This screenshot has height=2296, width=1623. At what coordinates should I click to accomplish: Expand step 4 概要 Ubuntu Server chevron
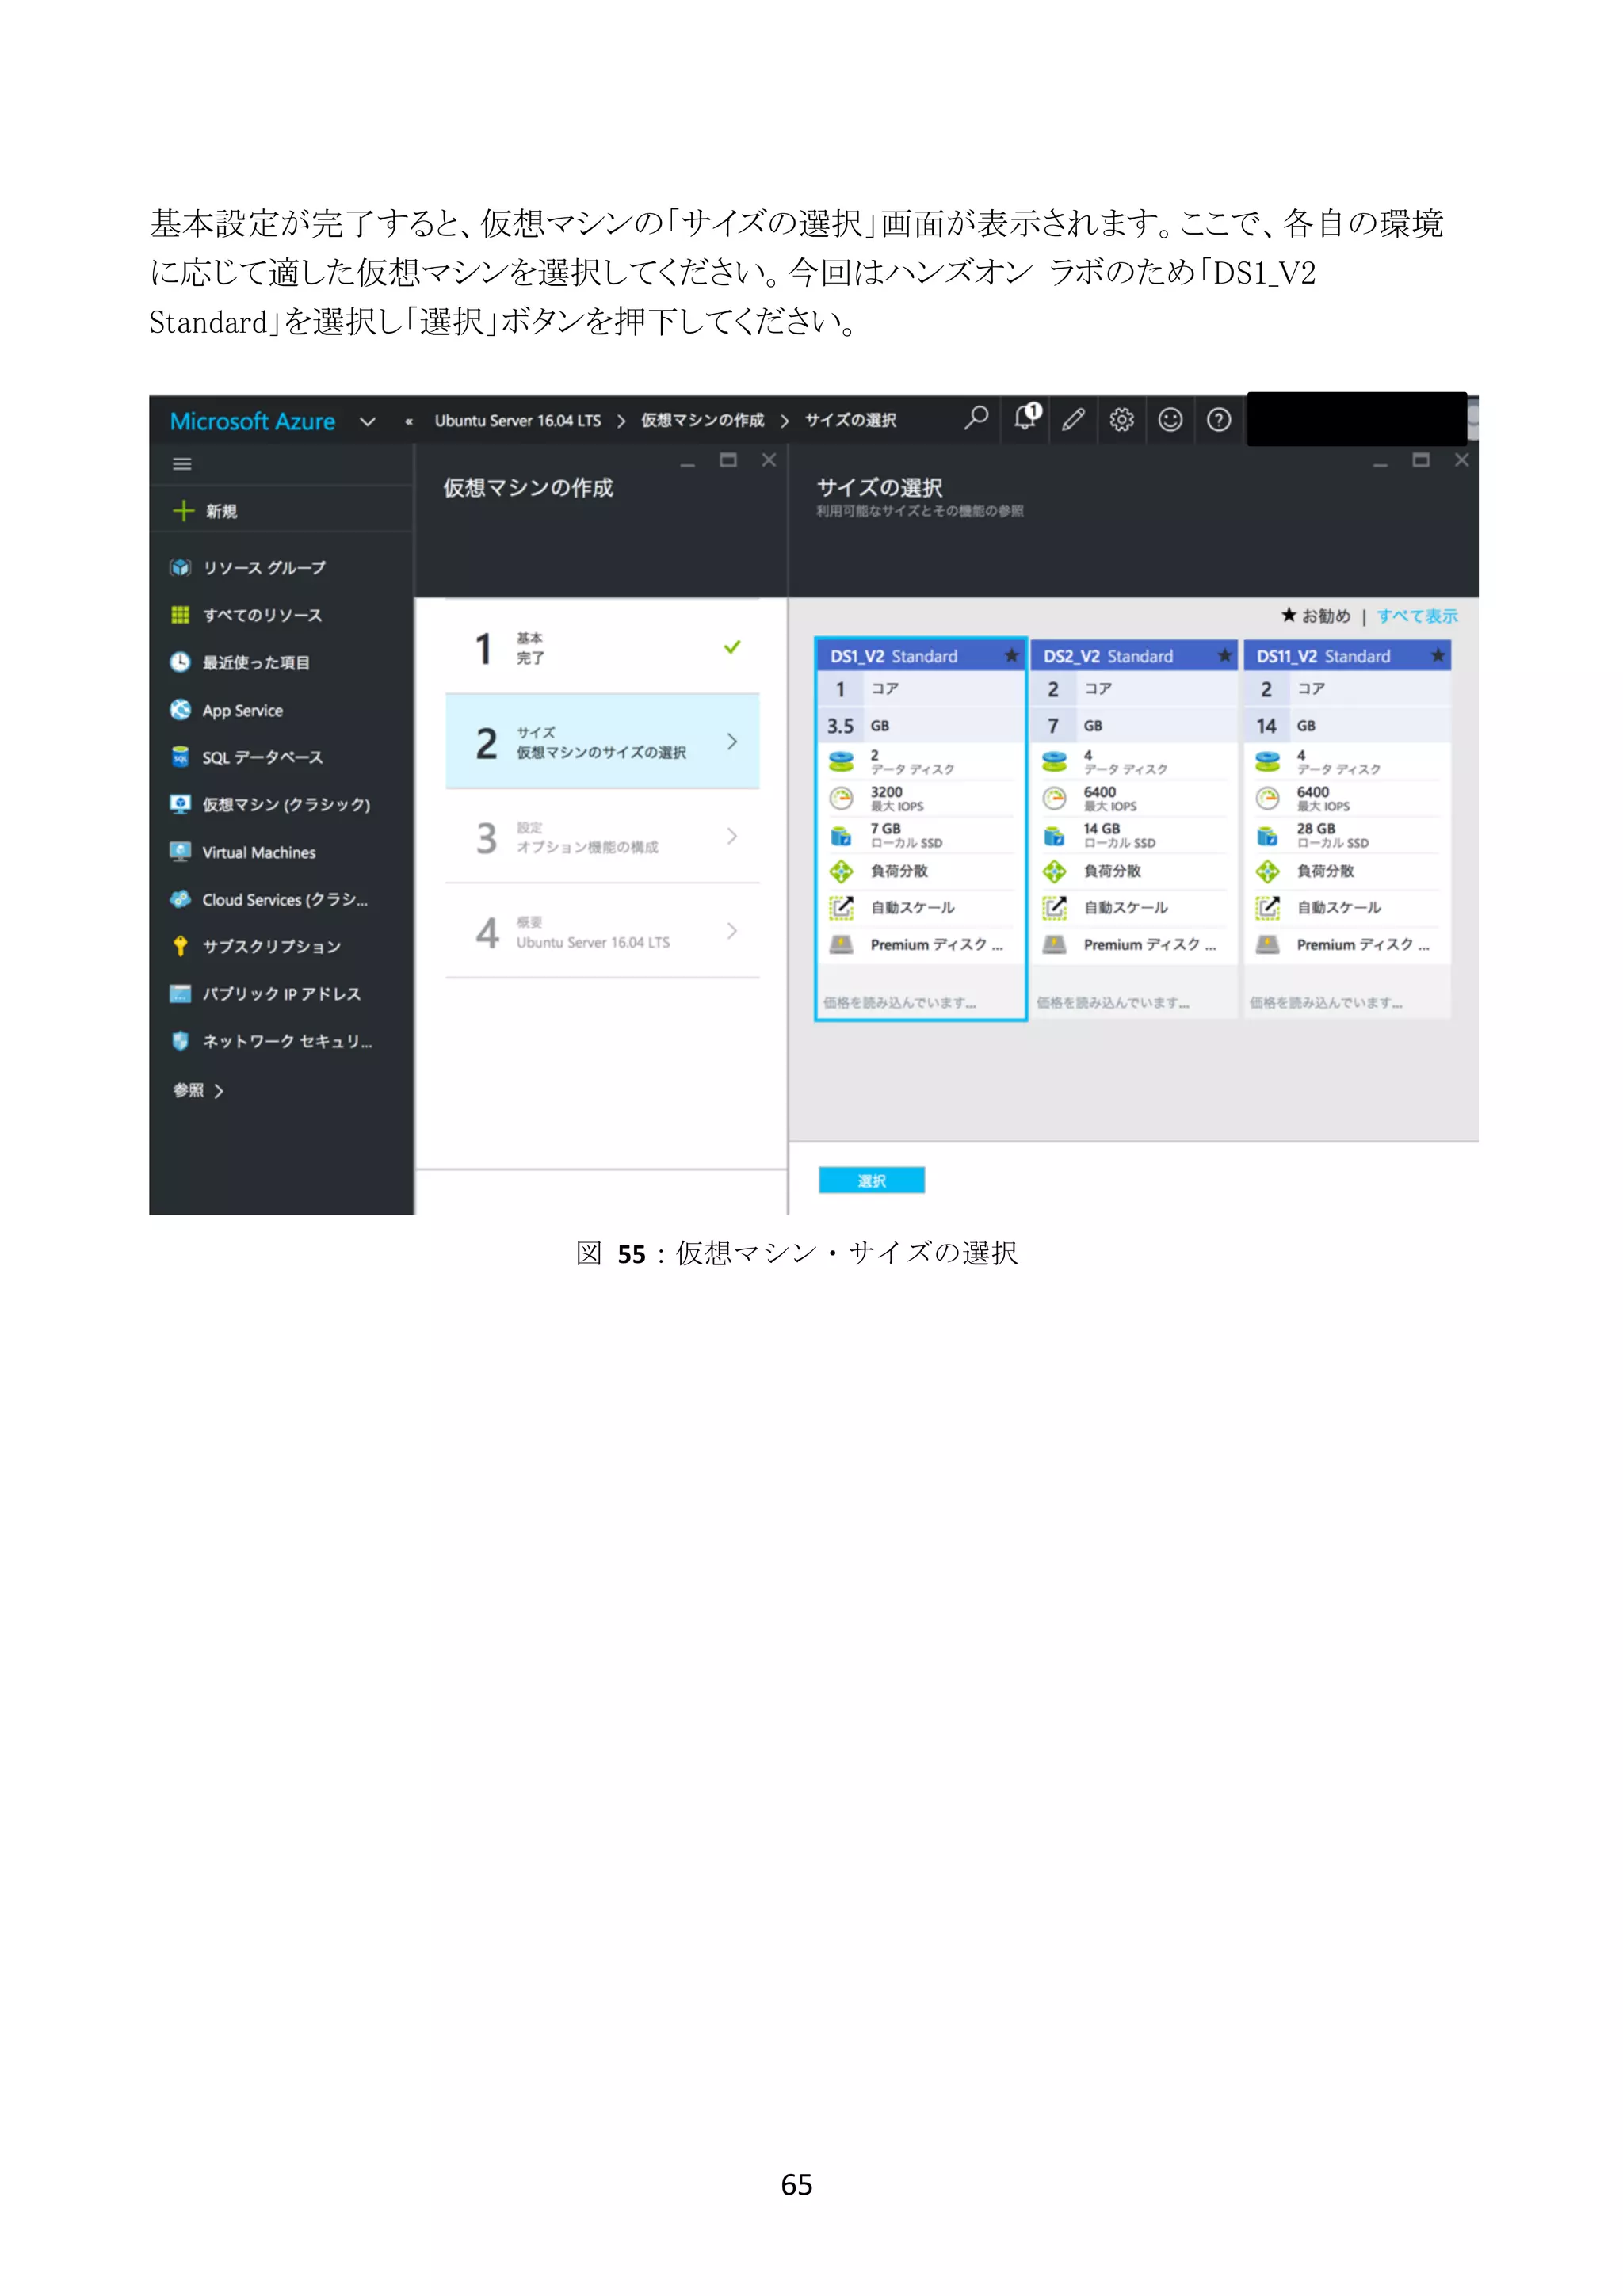click(x=732, y=931)
